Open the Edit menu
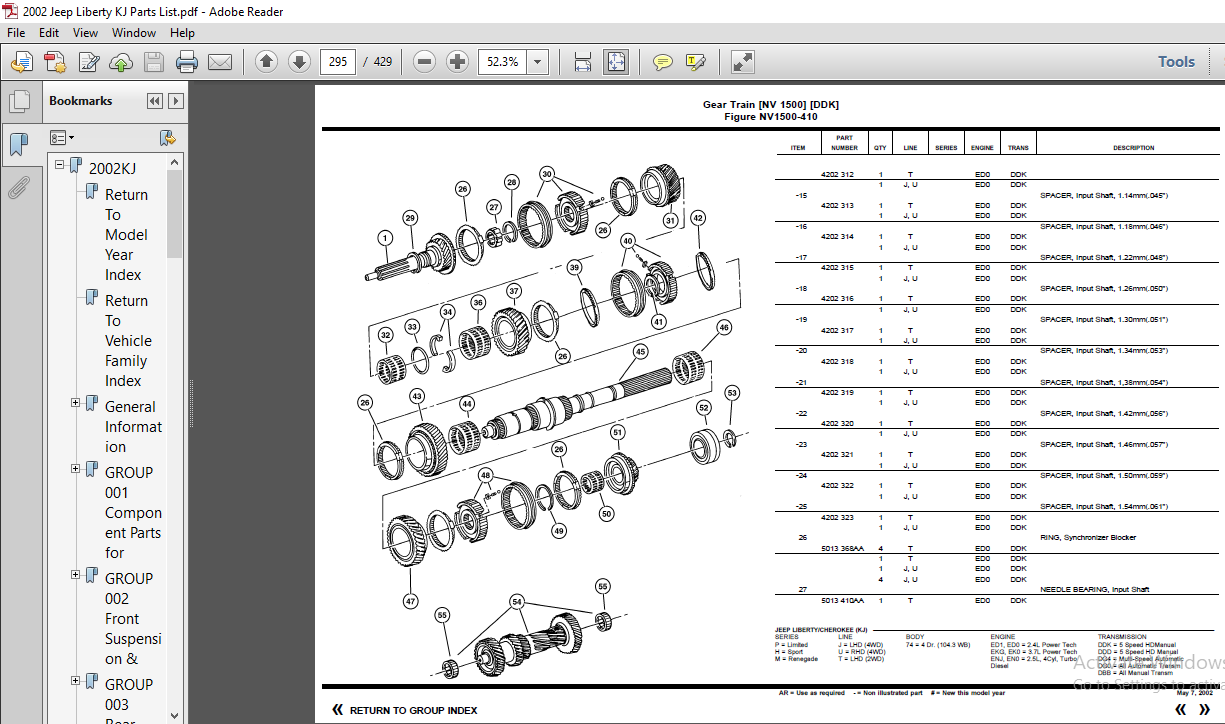This screenshot has height=724, width=1225. pyautogui.click(x=49, y=32)
